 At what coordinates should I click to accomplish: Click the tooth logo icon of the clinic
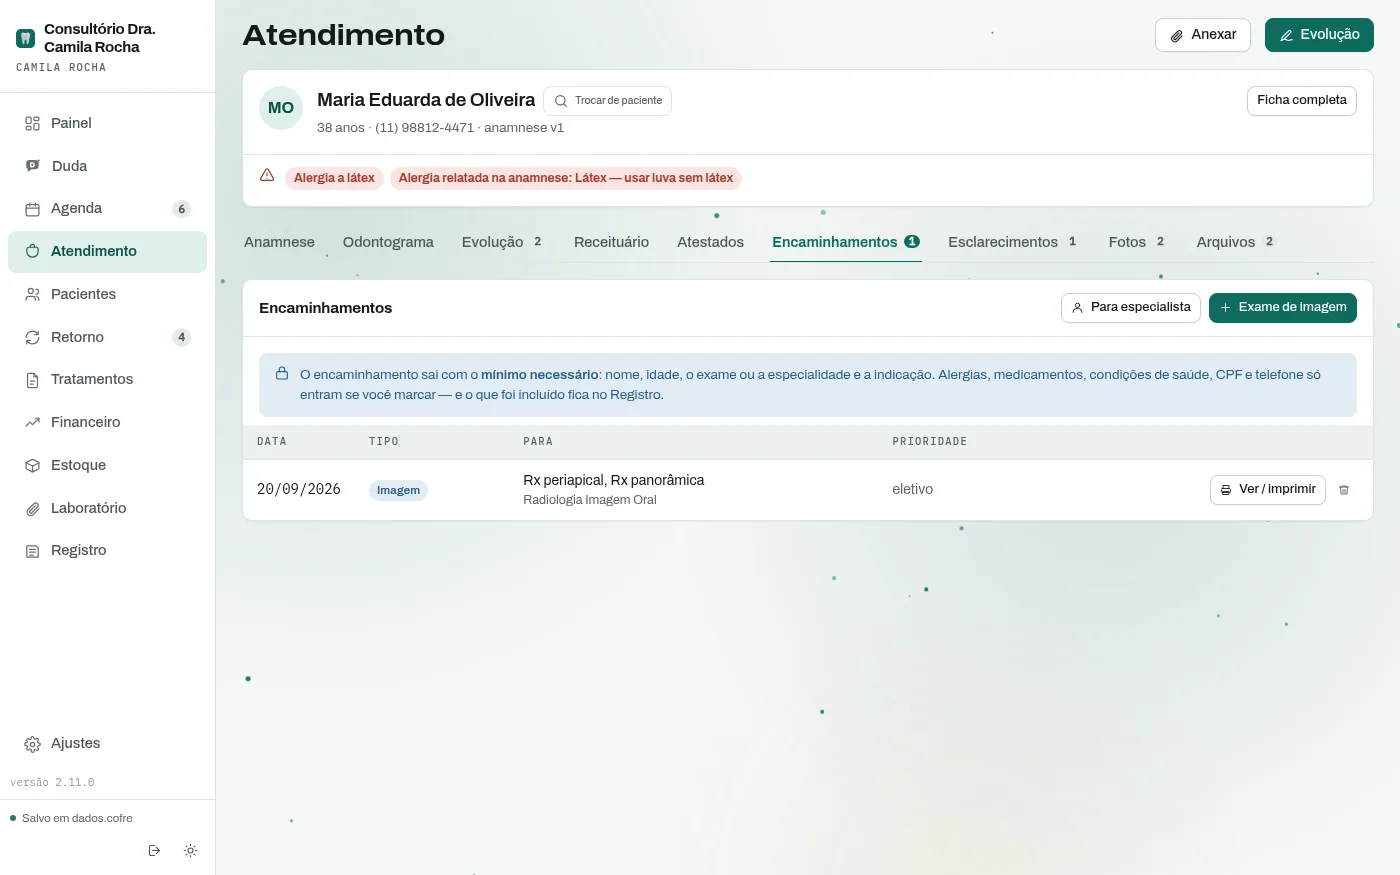pyautogui.click(x=25, y=38)
